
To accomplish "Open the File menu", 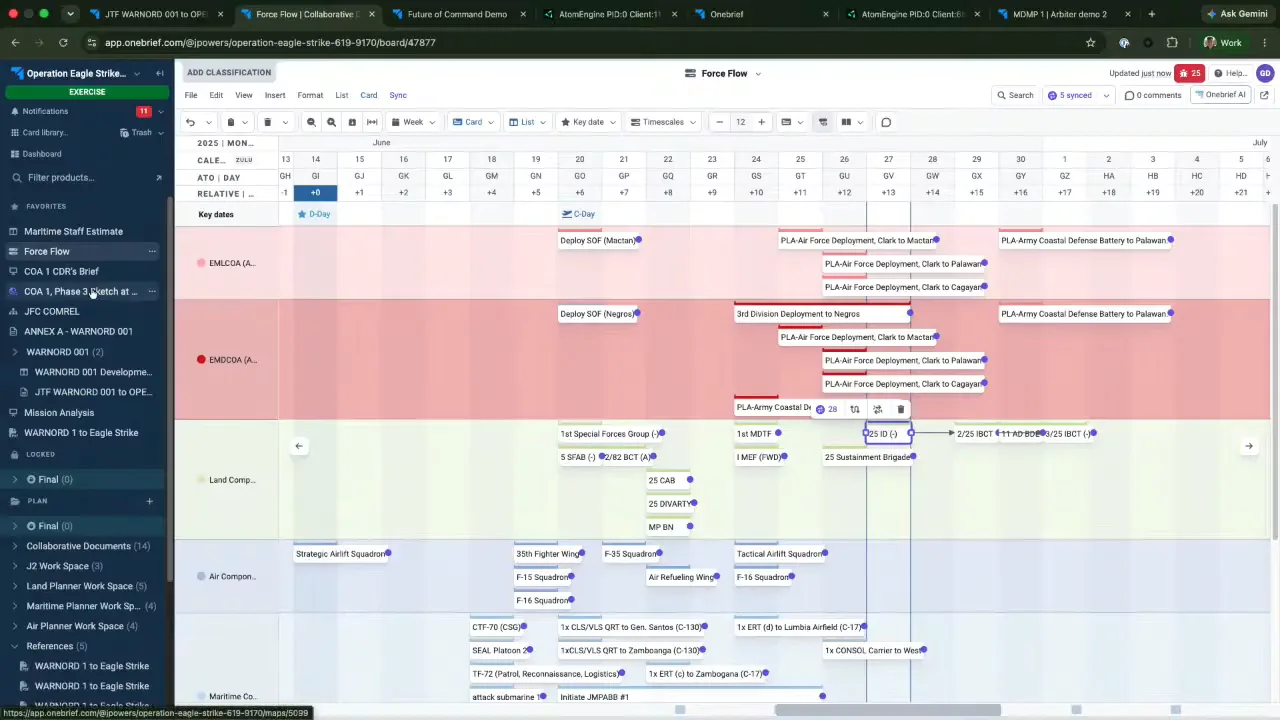I will pos(191,95).
